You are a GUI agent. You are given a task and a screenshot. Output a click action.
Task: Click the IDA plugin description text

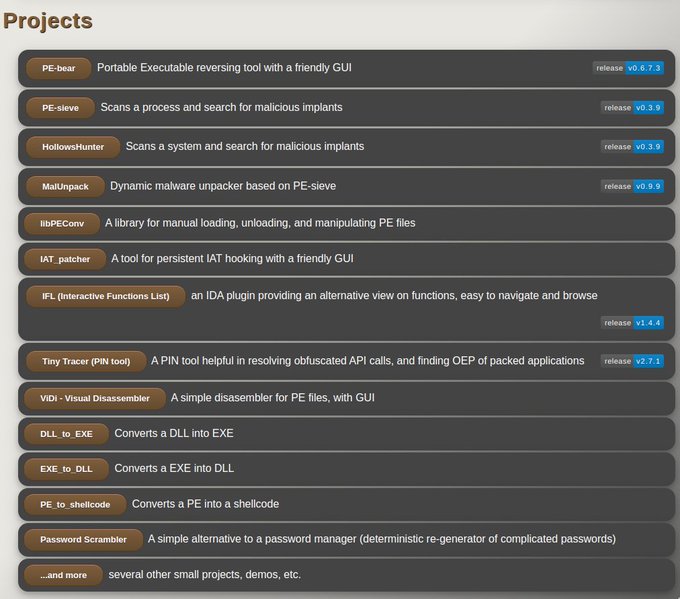point(394,295)
